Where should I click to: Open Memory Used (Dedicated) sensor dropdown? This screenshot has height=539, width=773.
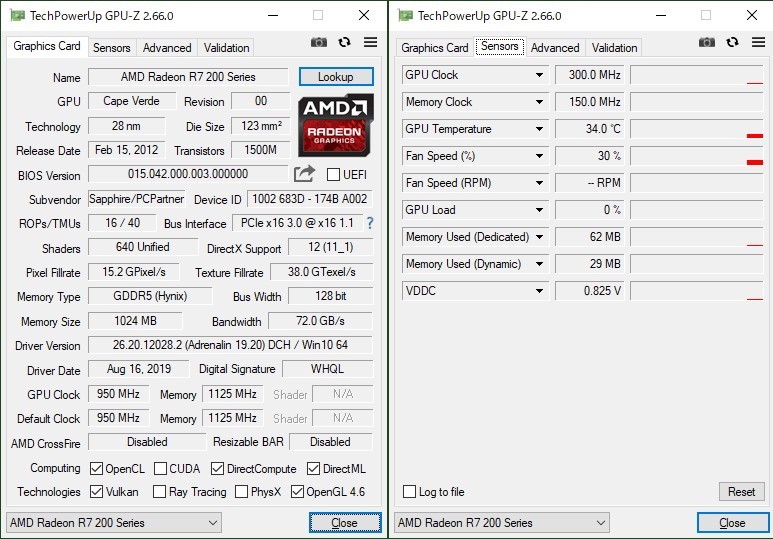pos(539,237)
